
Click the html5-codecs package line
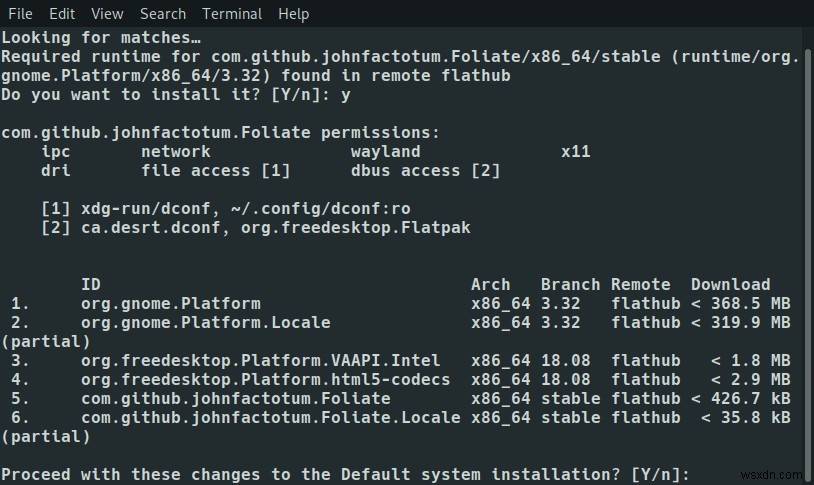(x=400, y=380)
